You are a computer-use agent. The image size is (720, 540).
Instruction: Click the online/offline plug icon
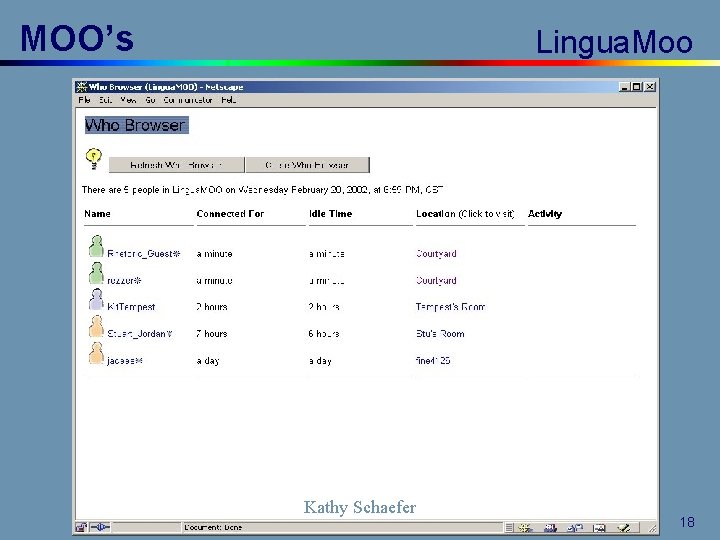tap(100, 527)
